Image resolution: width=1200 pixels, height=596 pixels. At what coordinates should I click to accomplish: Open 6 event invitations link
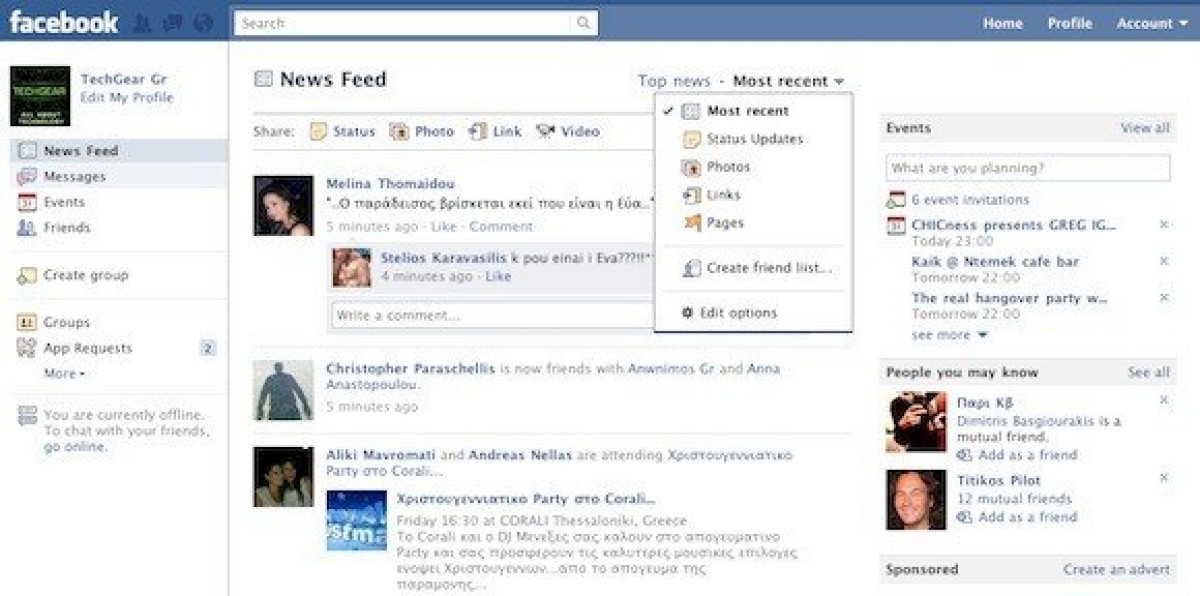pos(970,200)
